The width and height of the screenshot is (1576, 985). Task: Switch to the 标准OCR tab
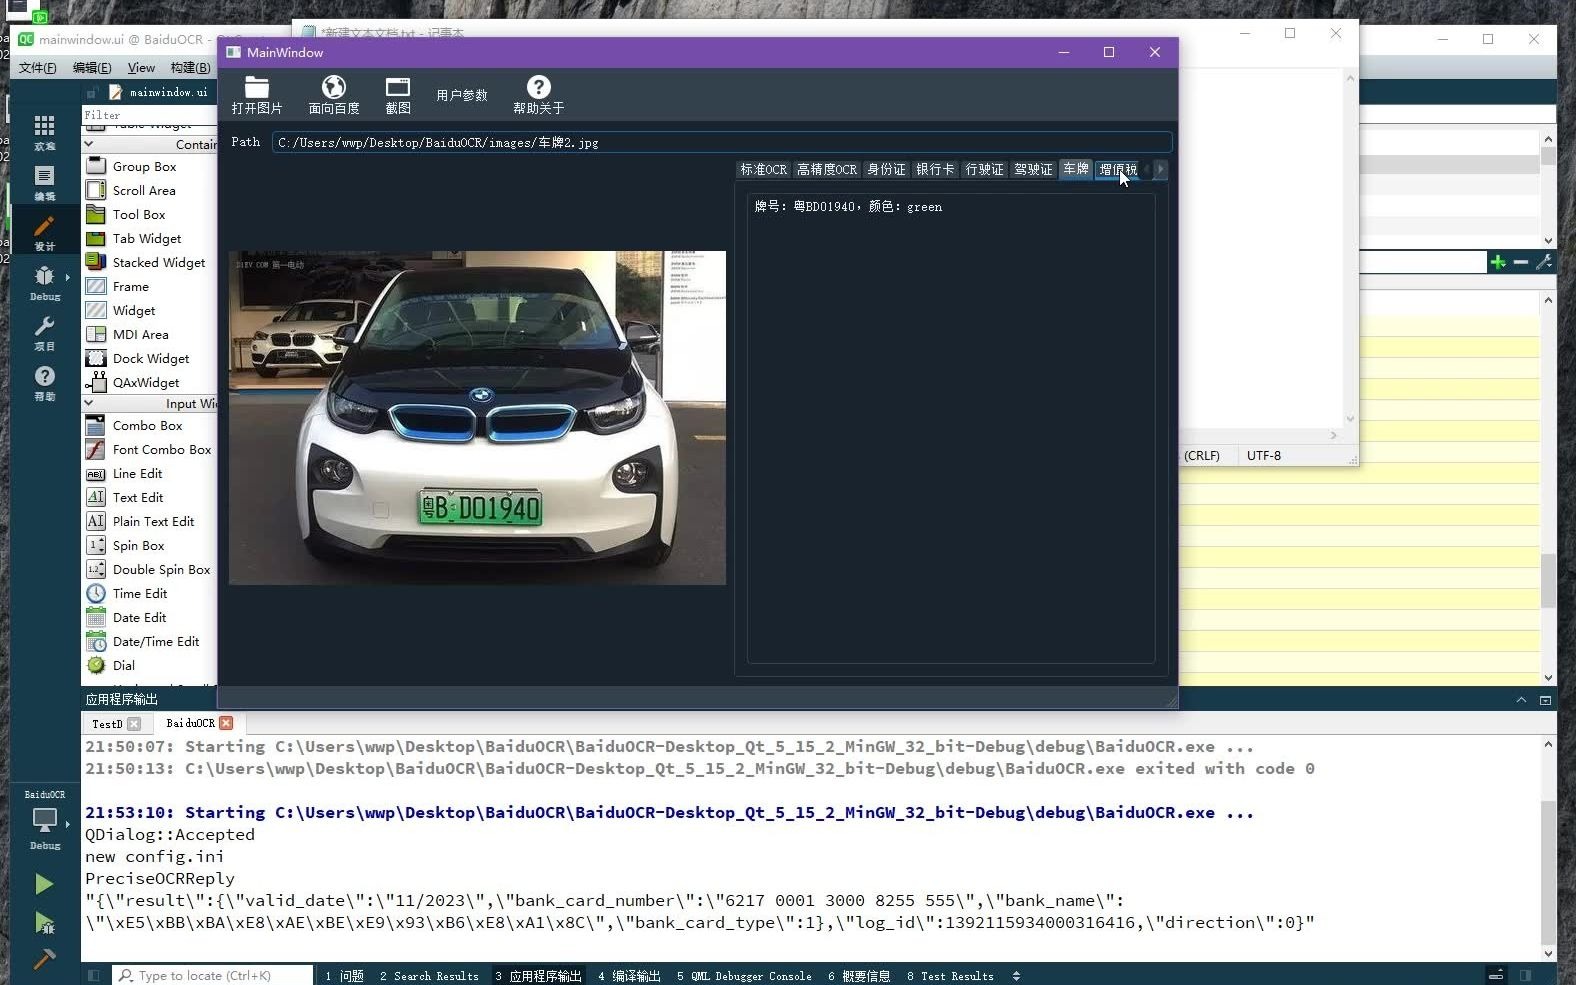[x=763, y=170]
